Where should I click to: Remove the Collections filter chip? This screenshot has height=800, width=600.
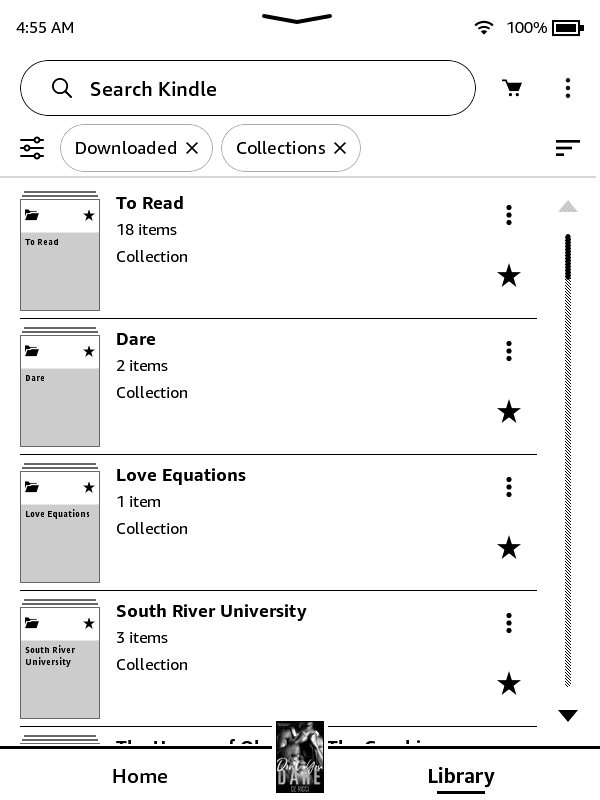(340, 148)
